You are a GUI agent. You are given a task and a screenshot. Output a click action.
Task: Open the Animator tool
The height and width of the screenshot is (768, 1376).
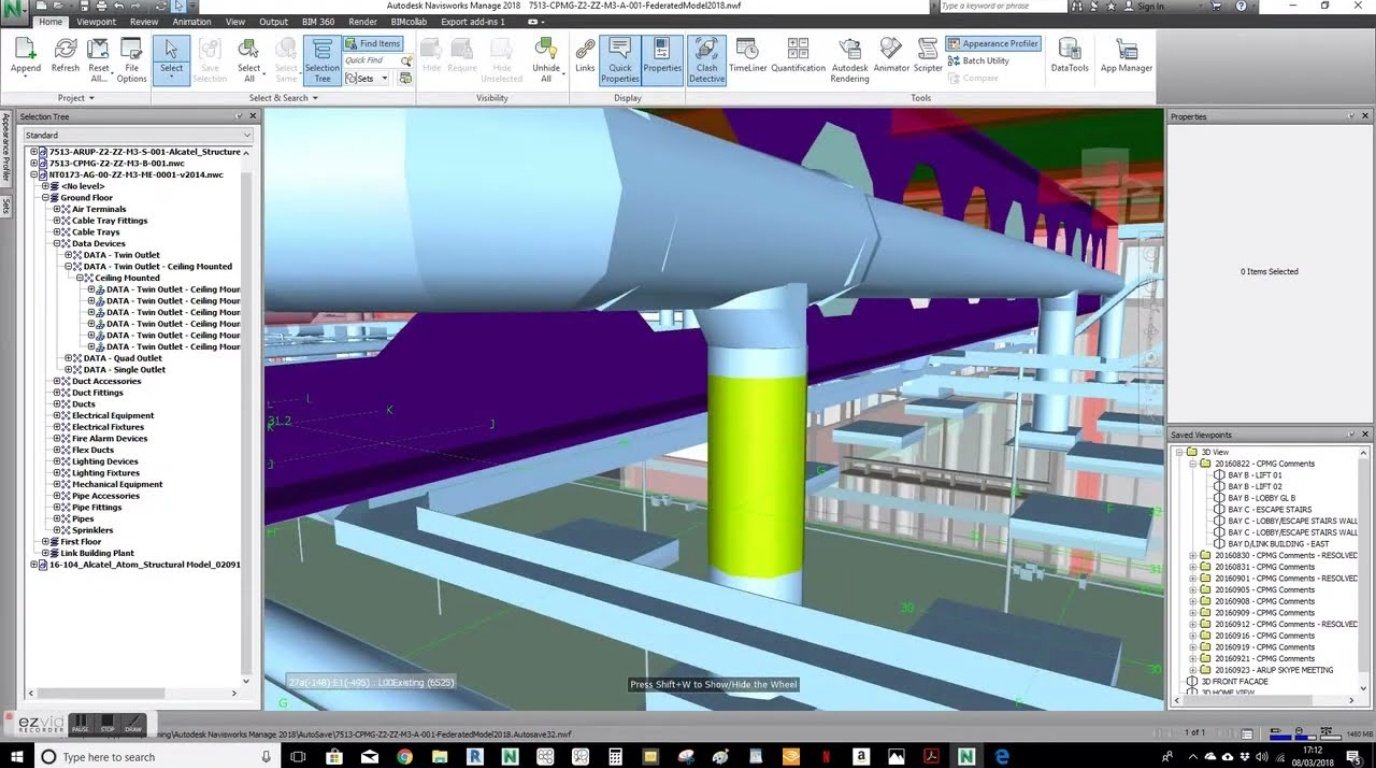(891, 57)
